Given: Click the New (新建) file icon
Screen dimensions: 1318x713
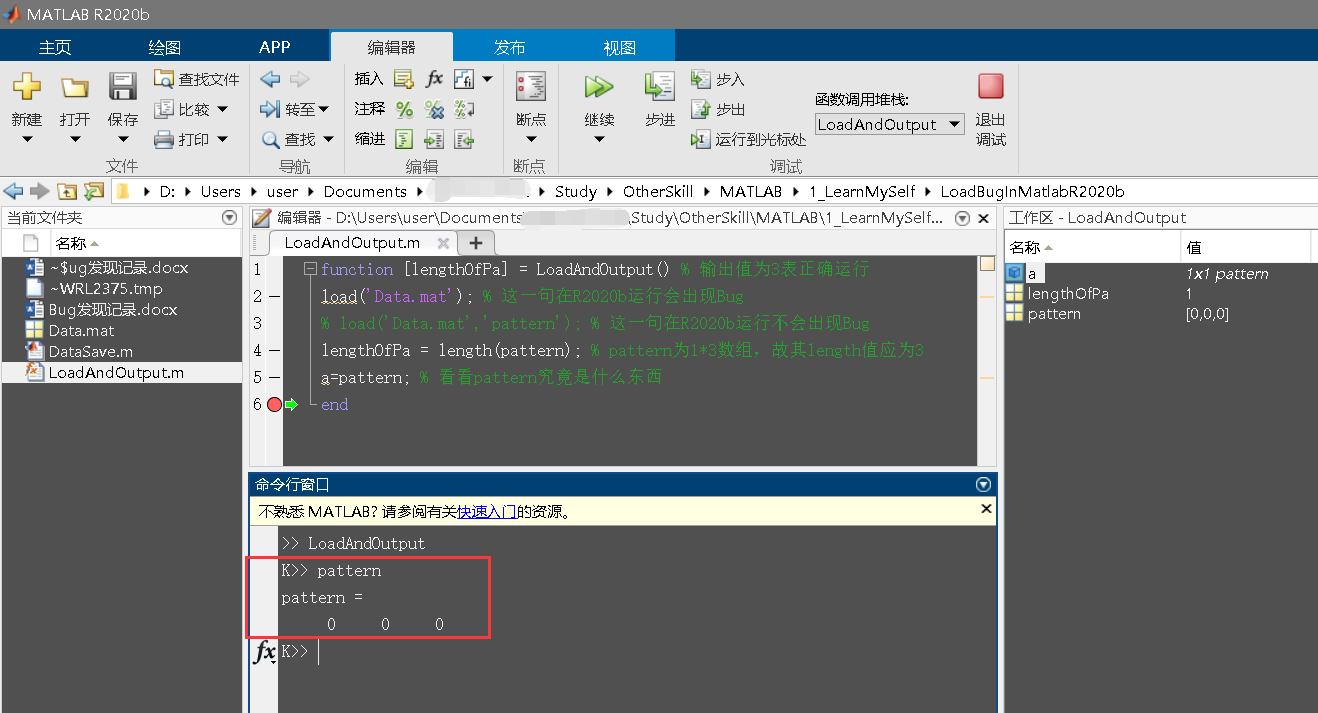Looking at the screenshot, I should [27, 87].
